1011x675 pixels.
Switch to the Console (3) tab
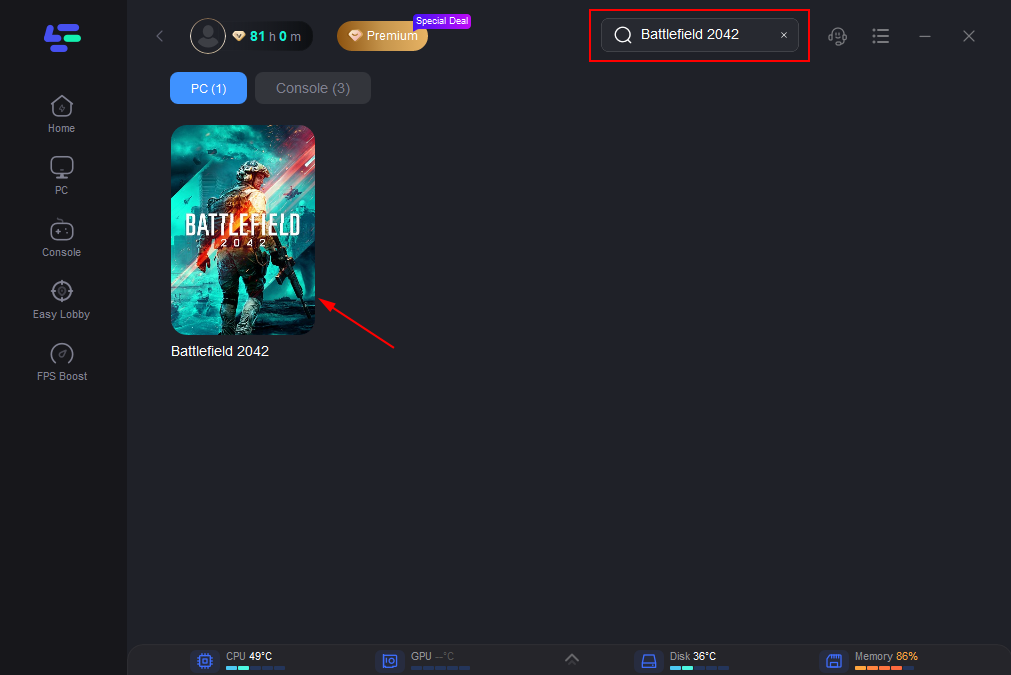(x=313, y=88)
